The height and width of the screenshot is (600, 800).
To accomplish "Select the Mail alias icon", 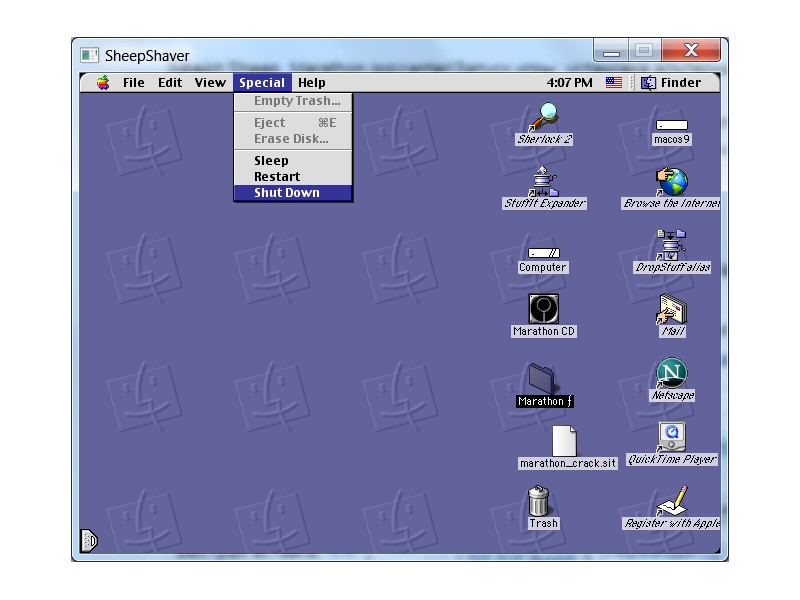I will (672, 309).
